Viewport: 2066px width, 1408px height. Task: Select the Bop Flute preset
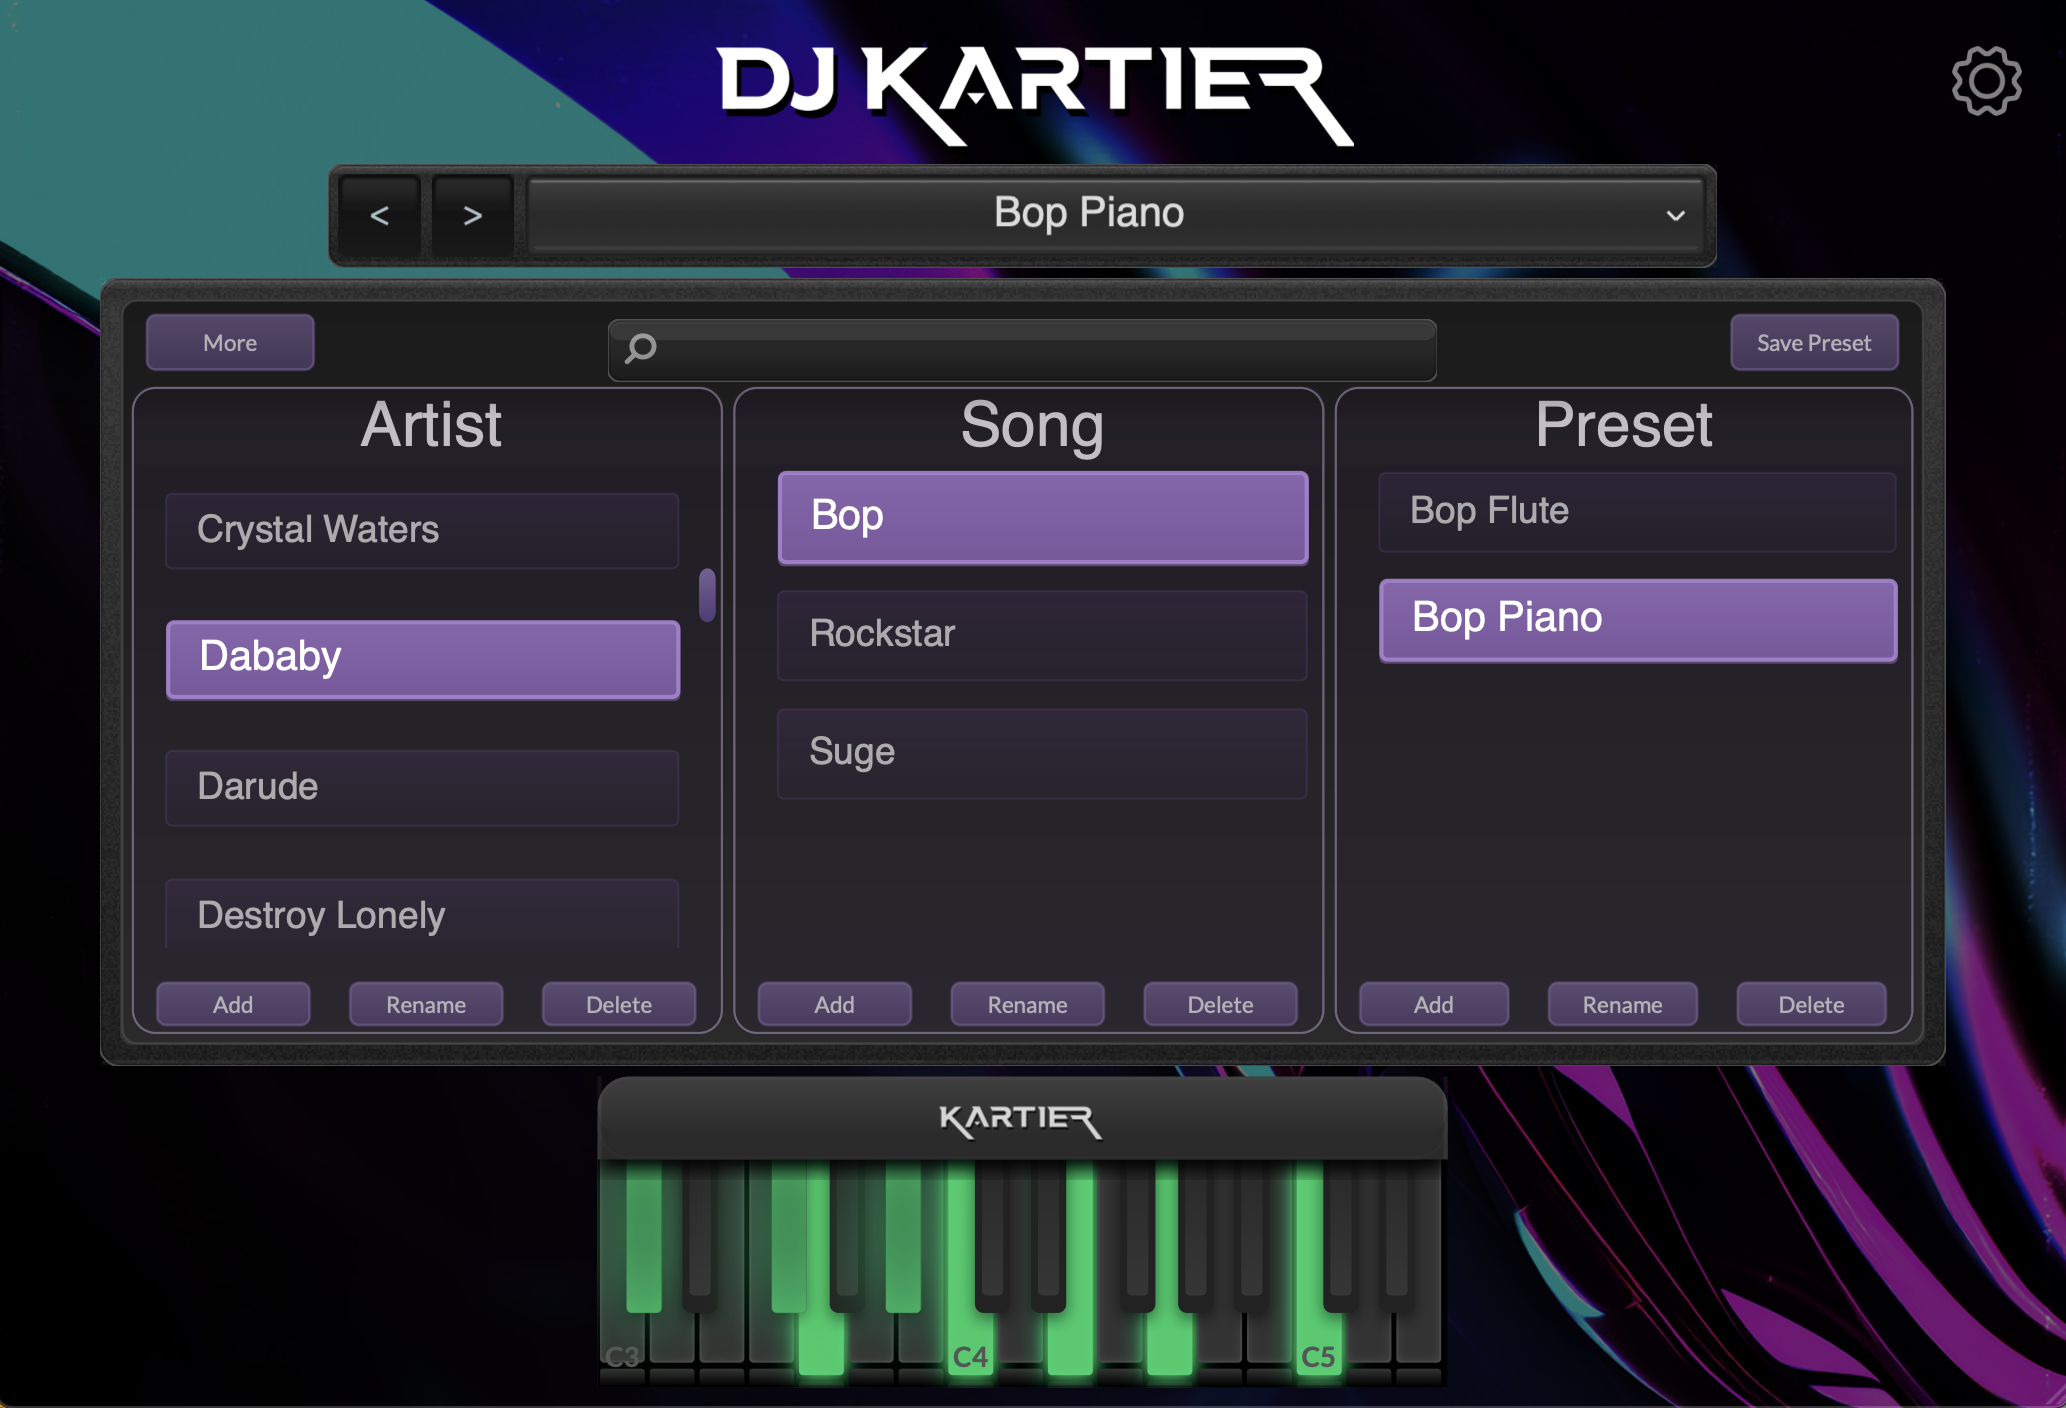tap(1636, 511)
